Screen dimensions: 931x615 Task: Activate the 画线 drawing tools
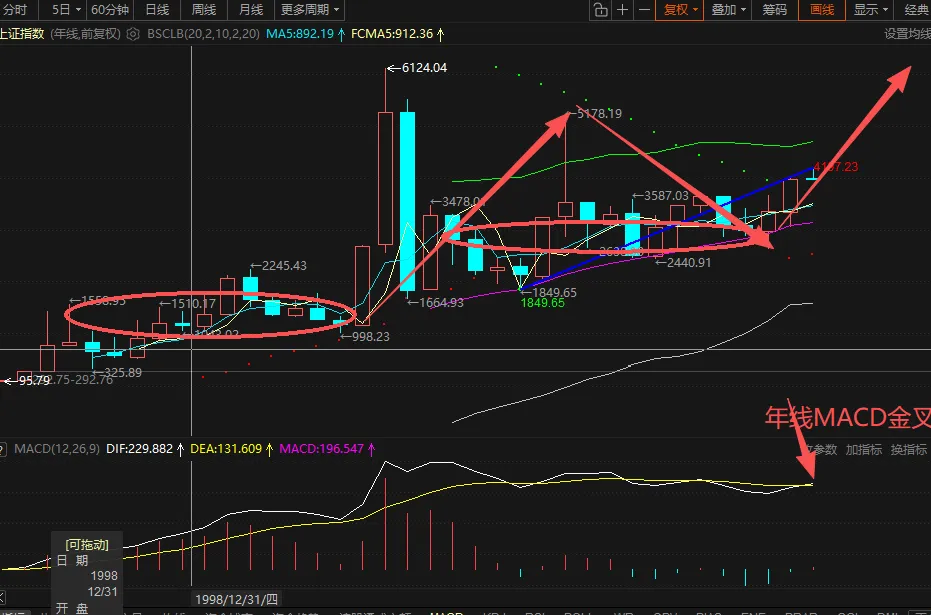coord(822,10)
